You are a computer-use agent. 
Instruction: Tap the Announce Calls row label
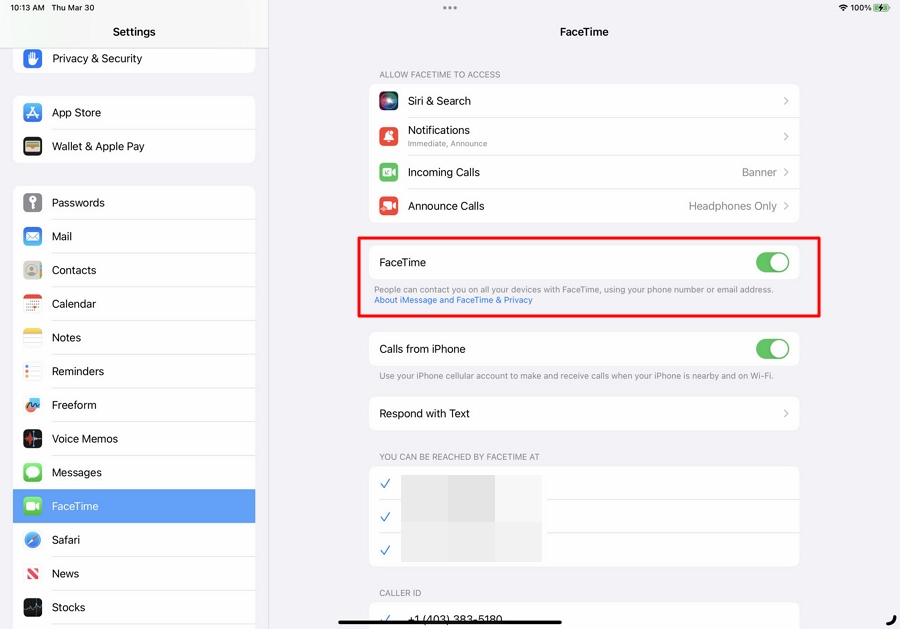point(446,206)
